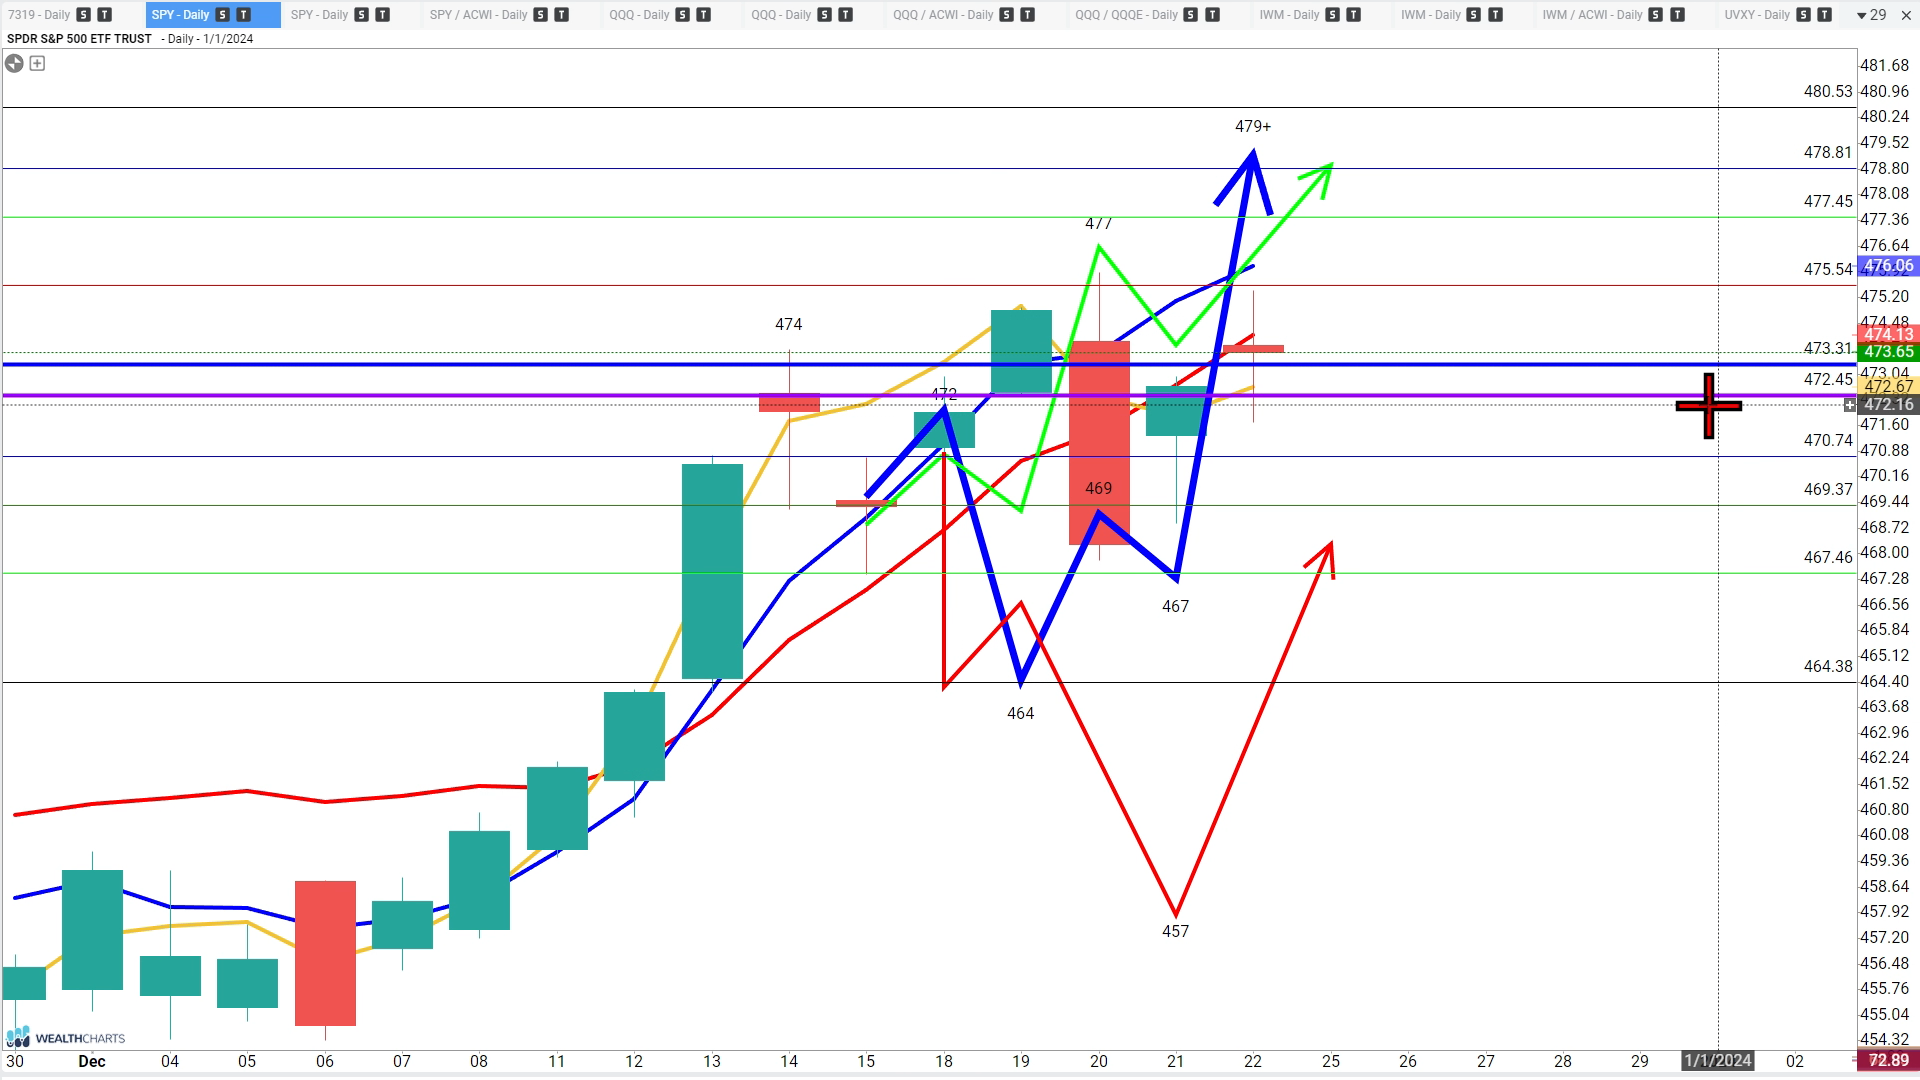Click the S icon on the highlighted SPY tab
The image size is (1920, 1080).
(x=222, y=15)
